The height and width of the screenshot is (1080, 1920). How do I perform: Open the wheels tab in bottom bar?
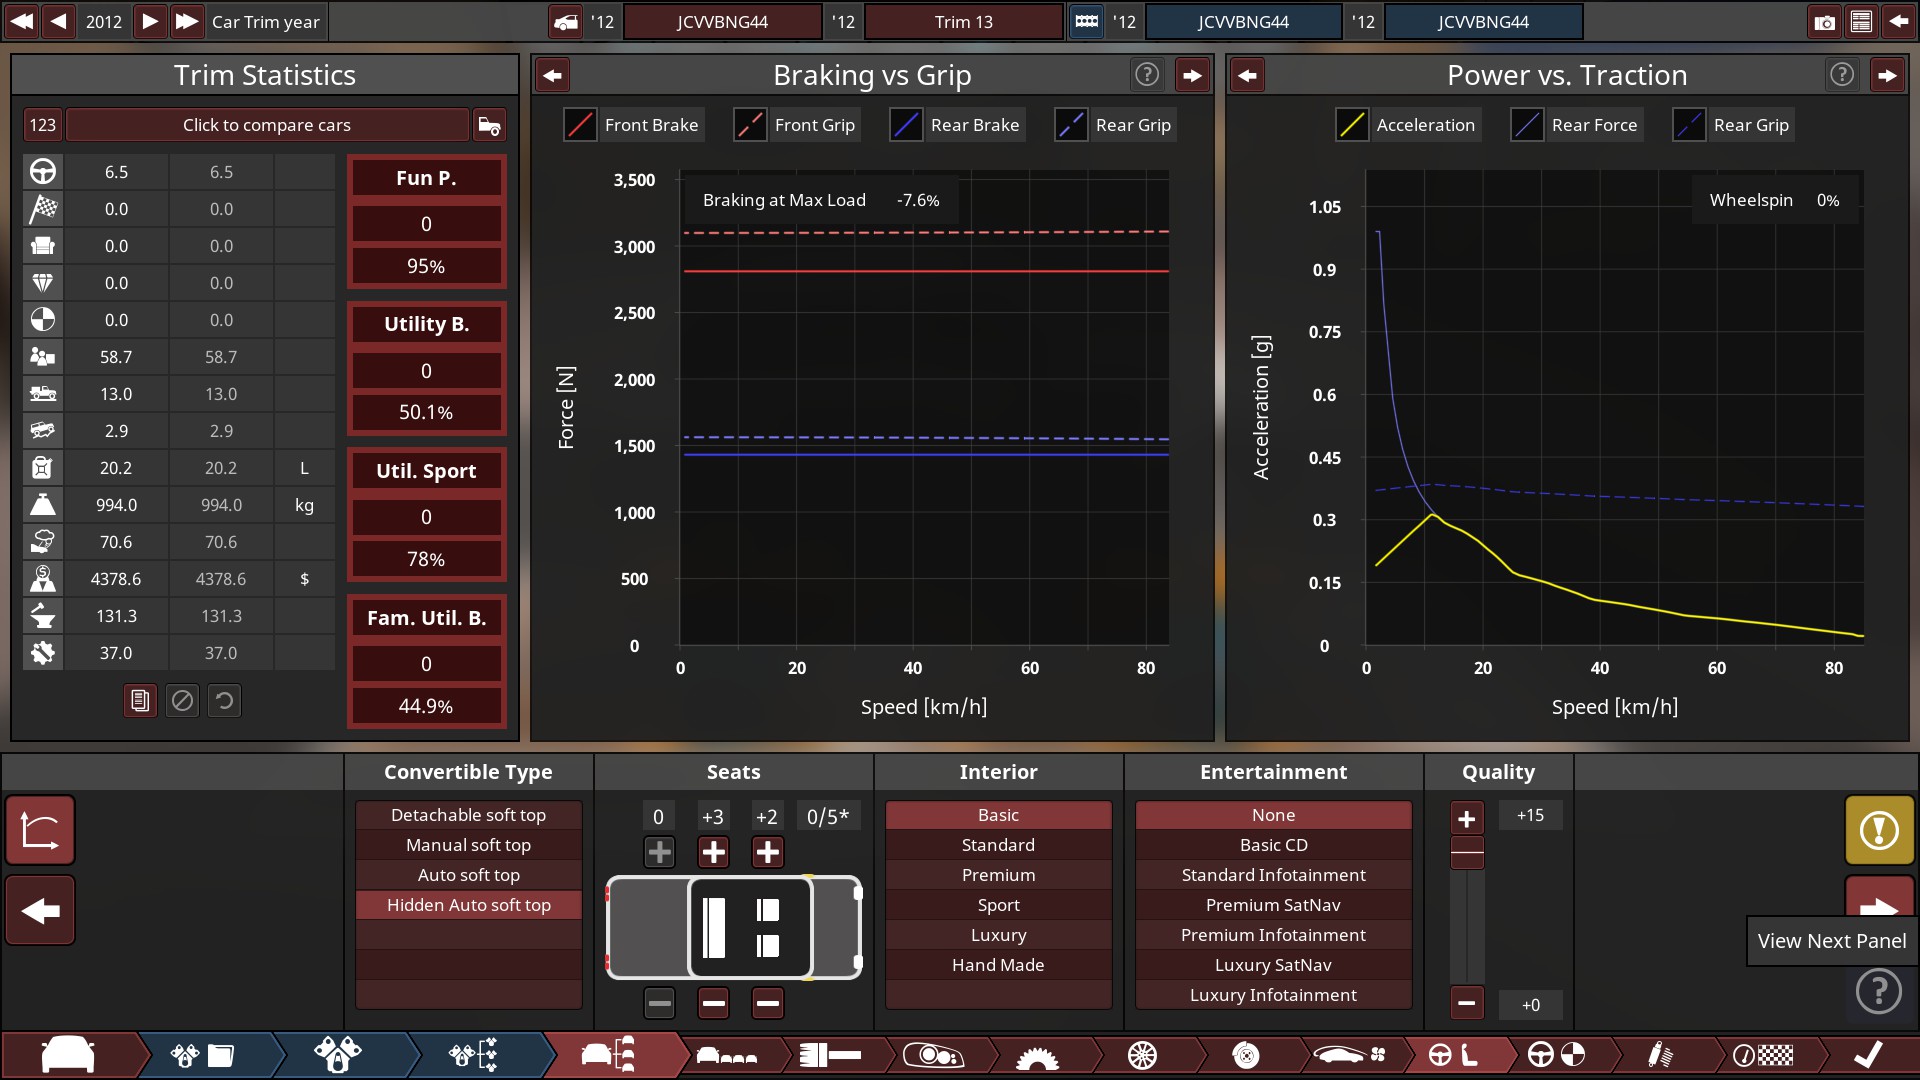tap(1142, 1055)
